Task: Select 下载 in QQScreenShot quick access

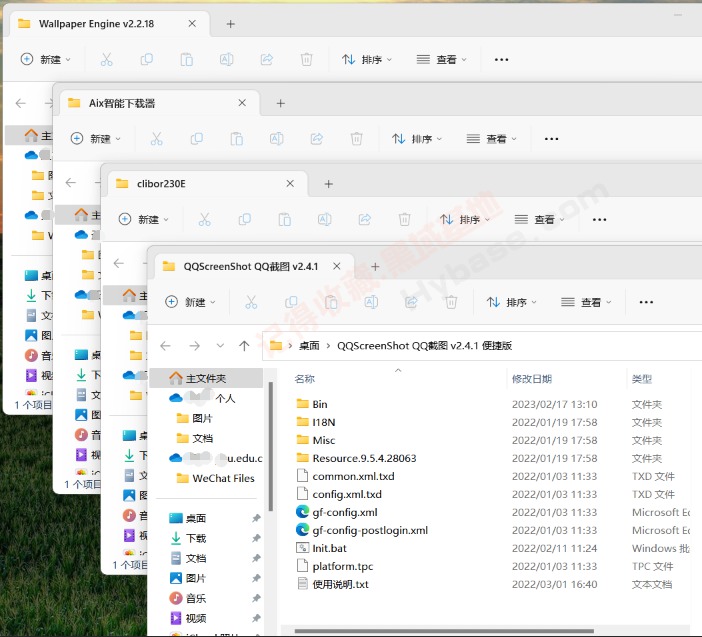Action: (196, 539)
